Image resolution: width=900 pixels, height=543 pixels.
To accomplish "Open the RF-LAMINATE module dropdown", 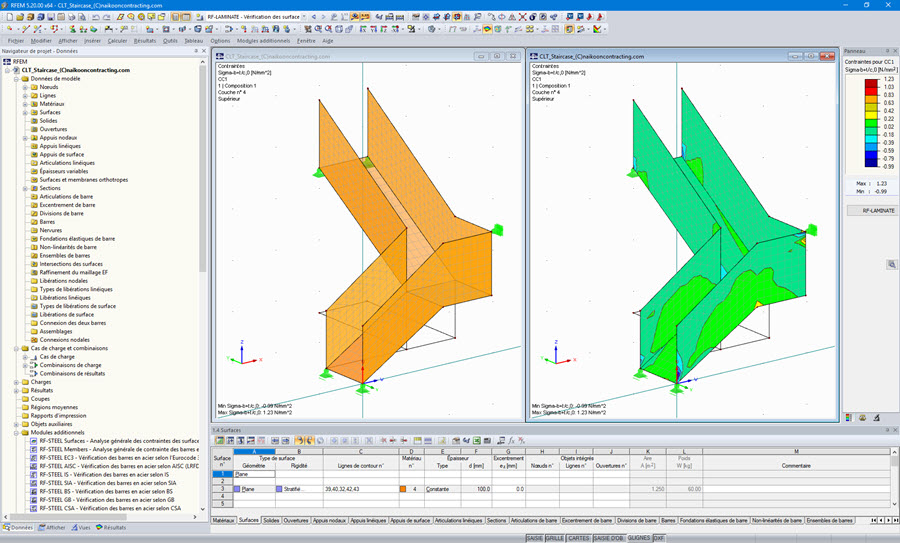I will click(x=304, y=17).
